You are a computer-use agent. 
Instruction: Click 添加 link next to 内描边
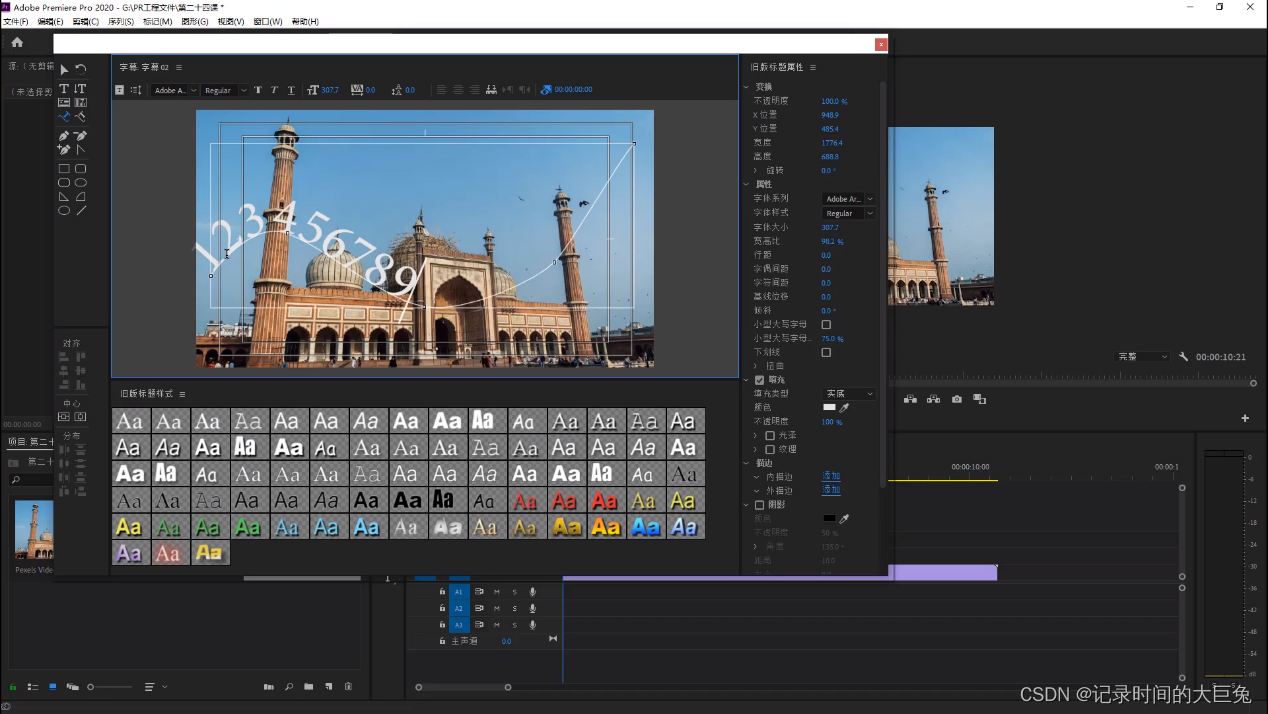point(831,477)
